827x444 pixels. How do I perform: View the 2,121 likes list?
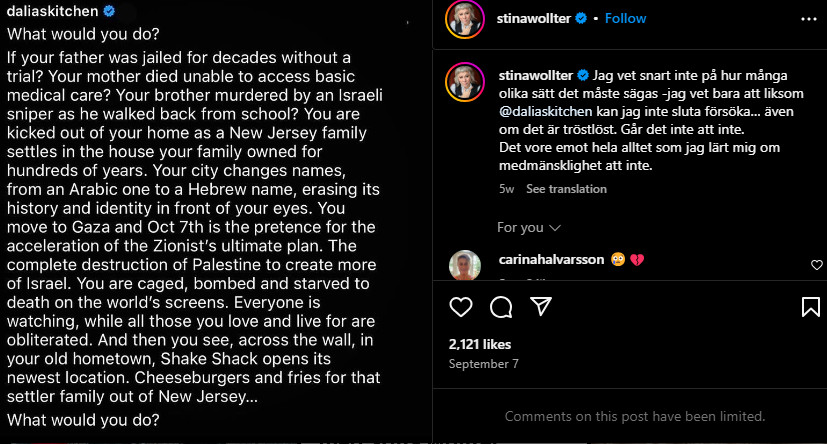point(478,343)
